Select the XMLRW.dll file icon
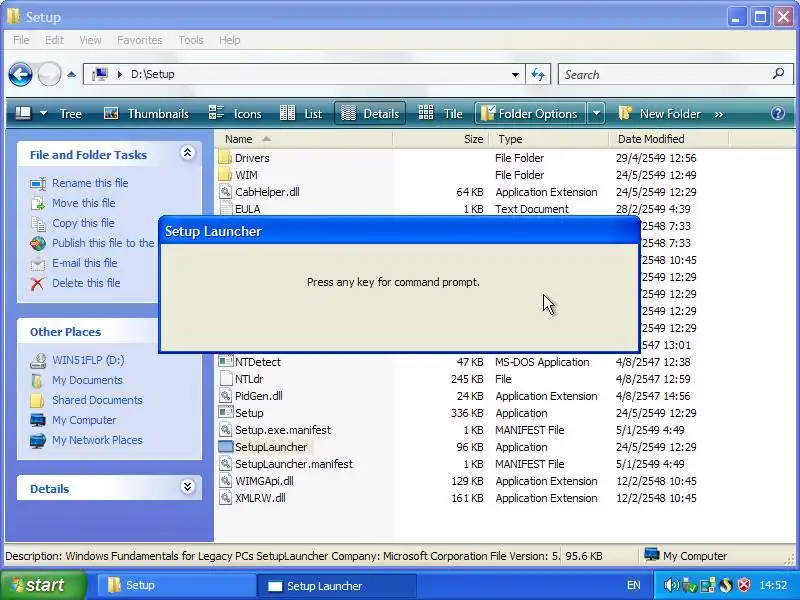This screenshot has width=800, height=600. click(226, 498)
